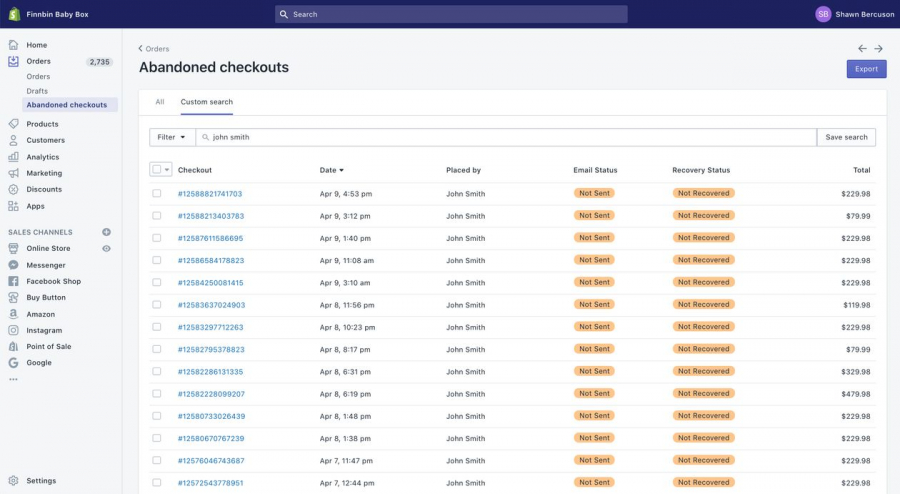Open the Discounts sidebar icon
Screen dimensions: 900x494
(13, 189)
